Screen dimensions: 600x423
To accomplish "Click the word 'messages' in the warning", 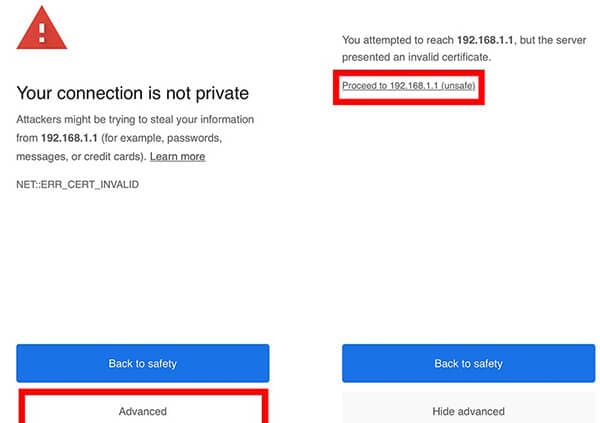I will 42,157.
